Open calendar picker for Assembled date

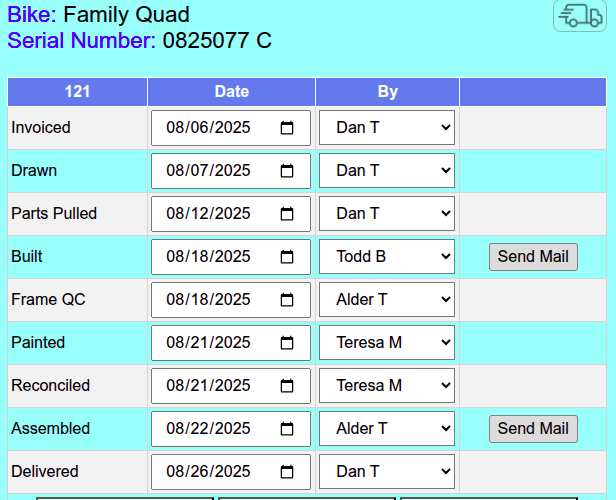click(x=287, y=429)
